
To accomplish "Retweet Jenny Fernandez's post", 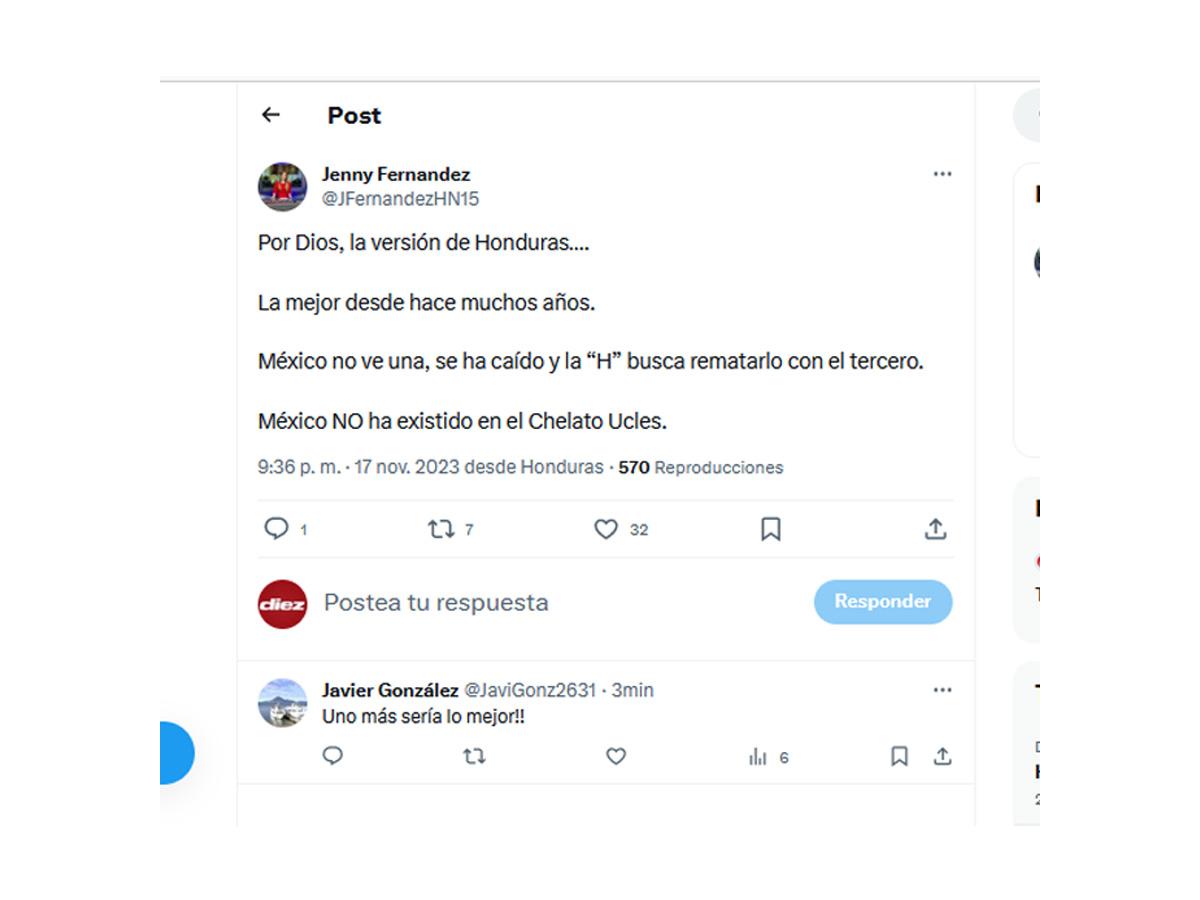I will [x=443, y=529].
